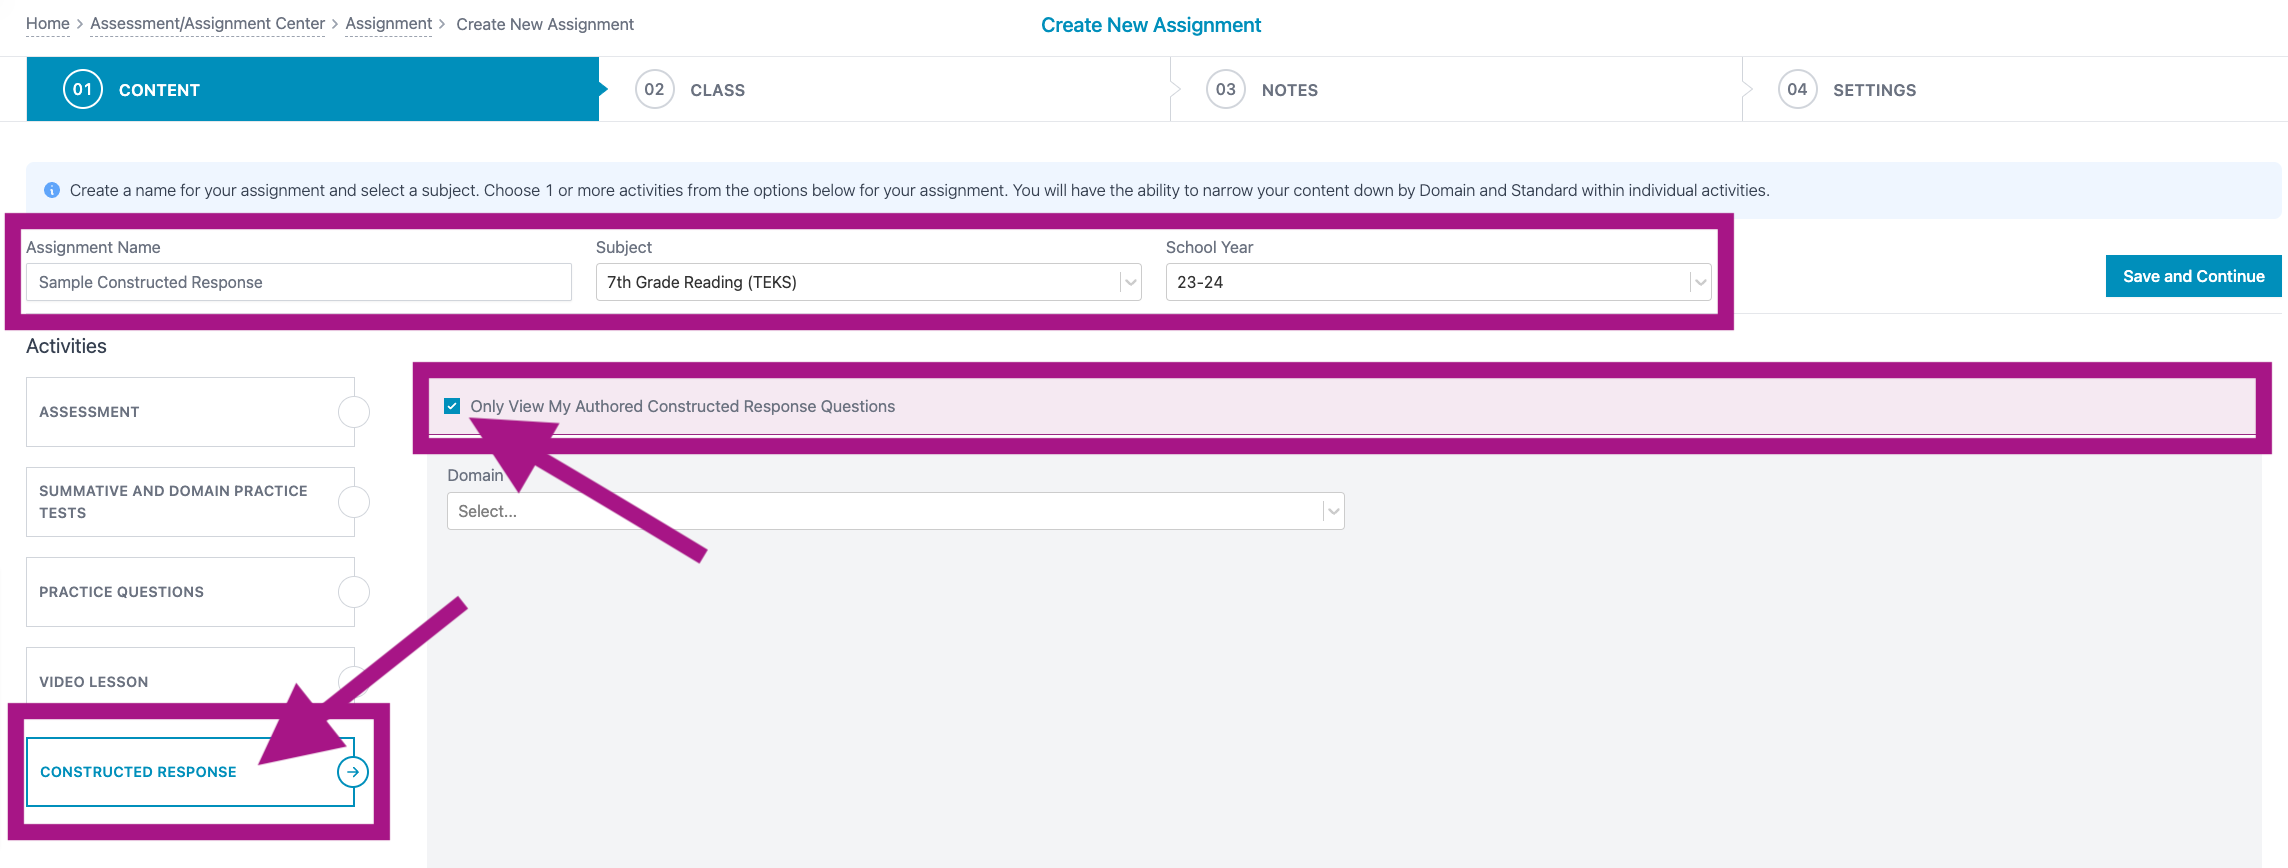This screenshot has width=2288, height=868.
Task: Click the Subject dropdown chevron arrow
Action: [1130, 282]
